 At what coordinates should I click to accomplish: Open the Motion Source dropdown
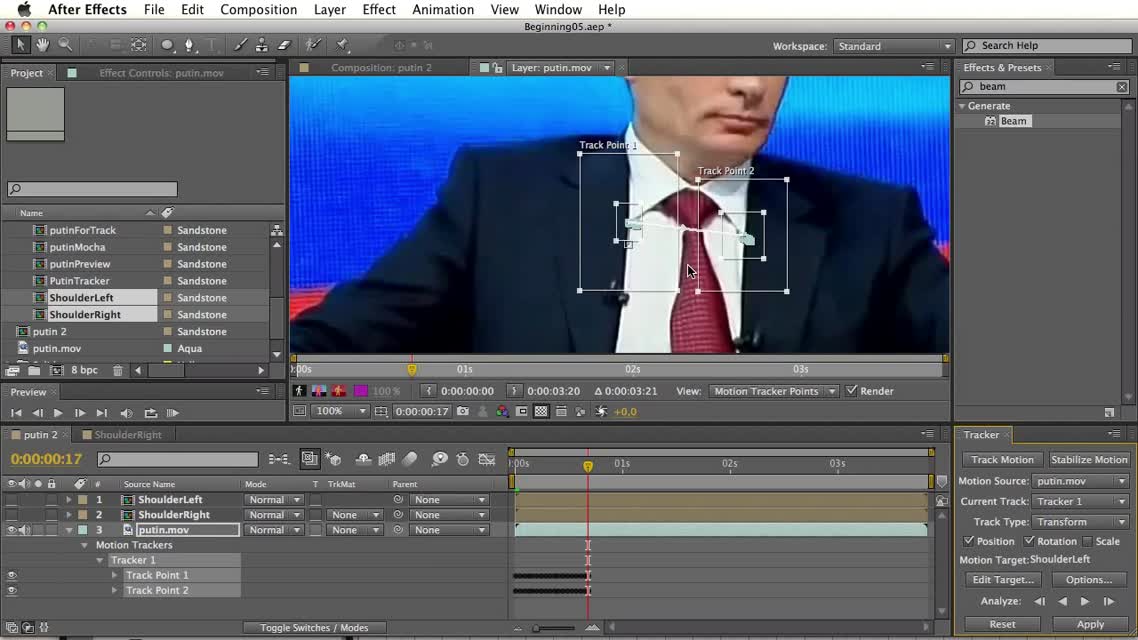click(x=1081, y=481)
